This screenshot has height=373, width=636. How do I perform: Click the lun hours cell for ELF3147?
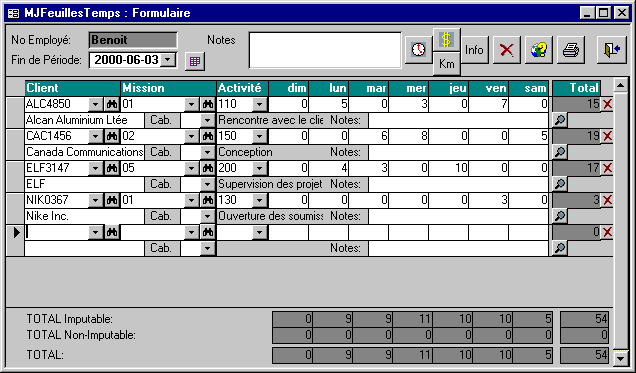[329, 168]
